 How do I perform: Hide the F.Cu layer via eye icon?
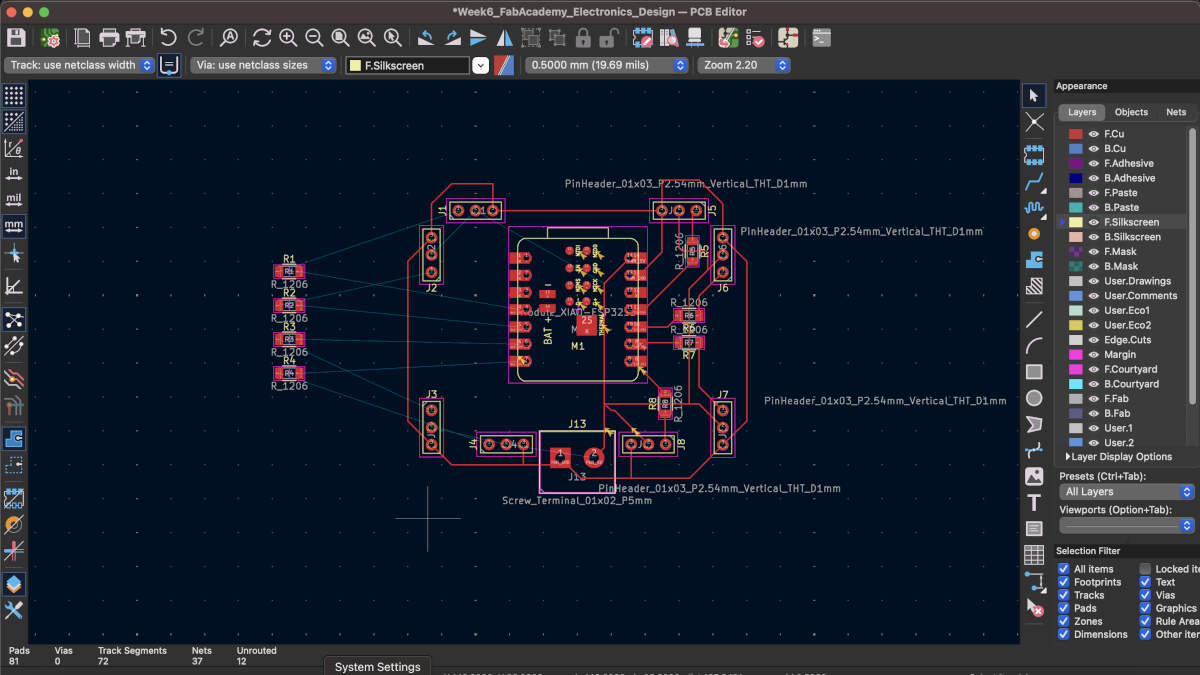(x=1094, y=134)
